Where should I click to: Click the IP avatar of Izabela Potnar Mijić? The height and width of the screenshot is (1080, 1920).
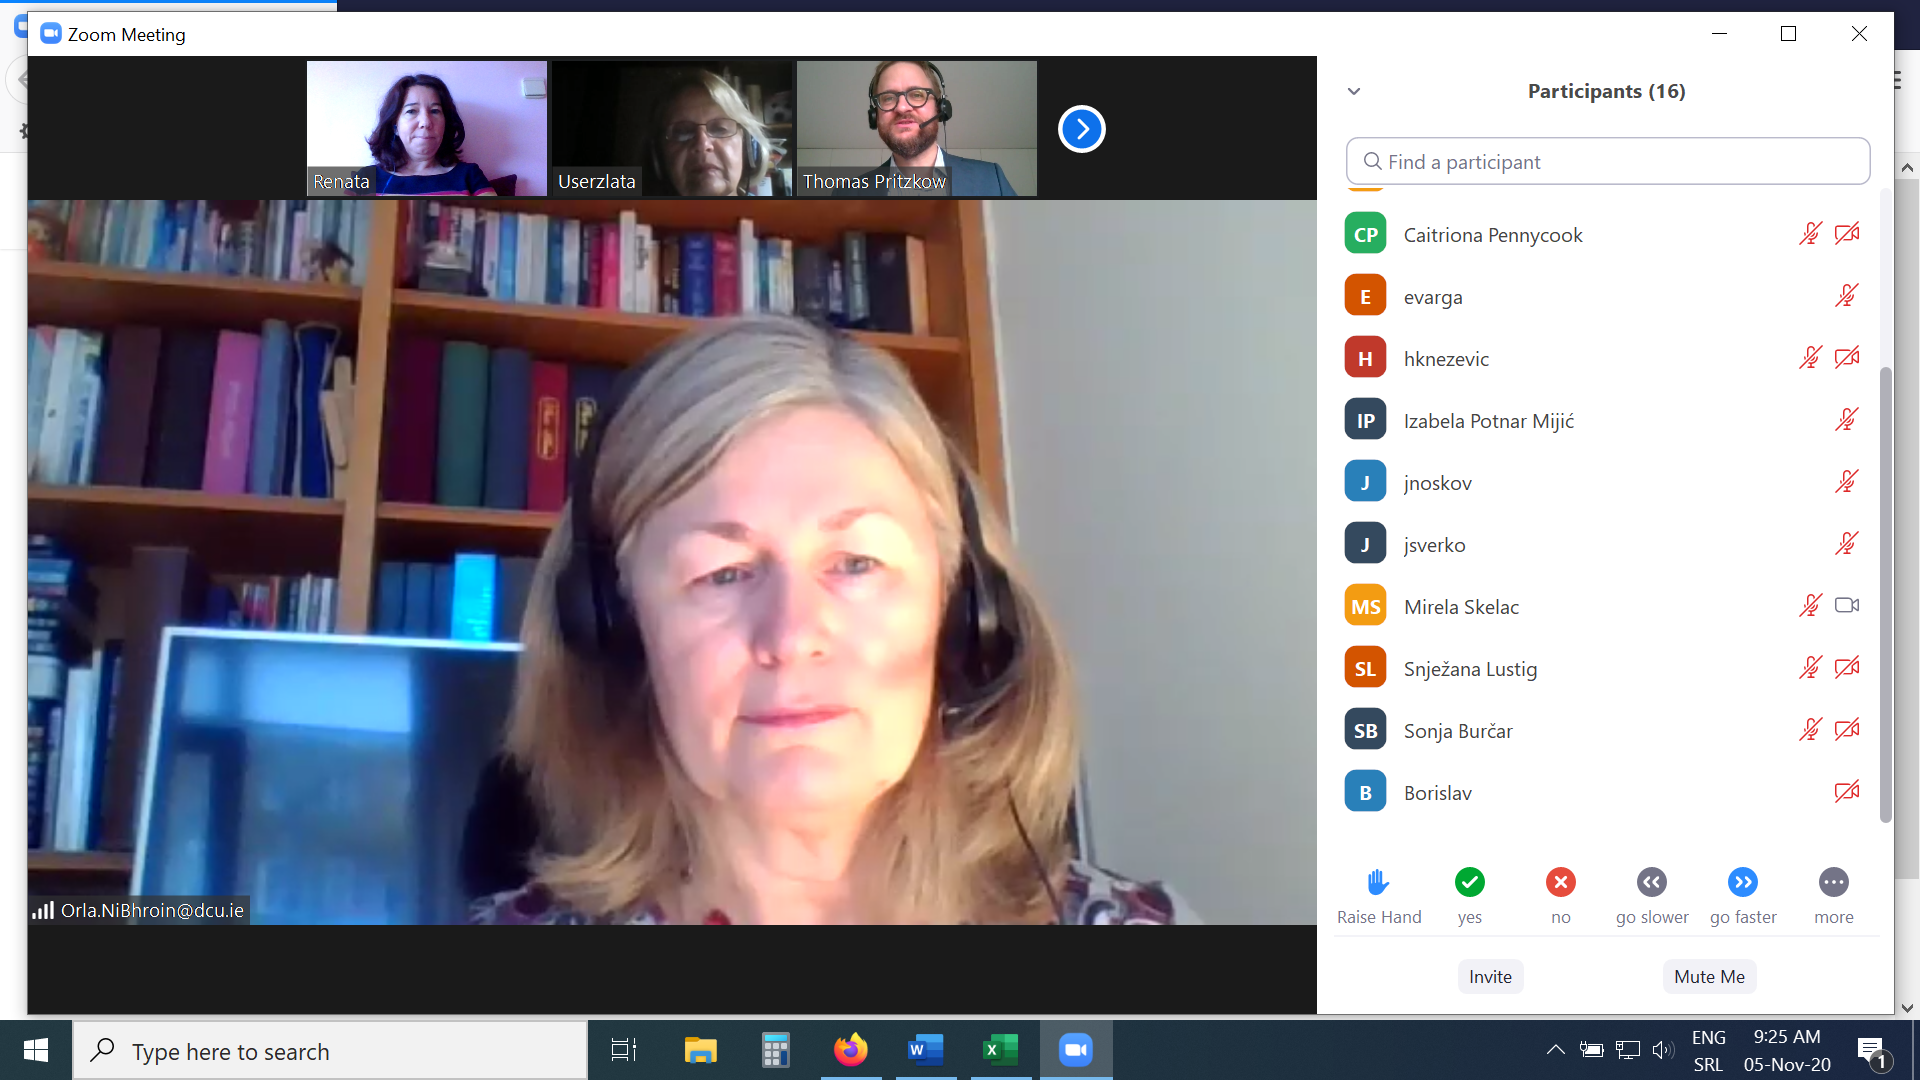coord(1365,420)
